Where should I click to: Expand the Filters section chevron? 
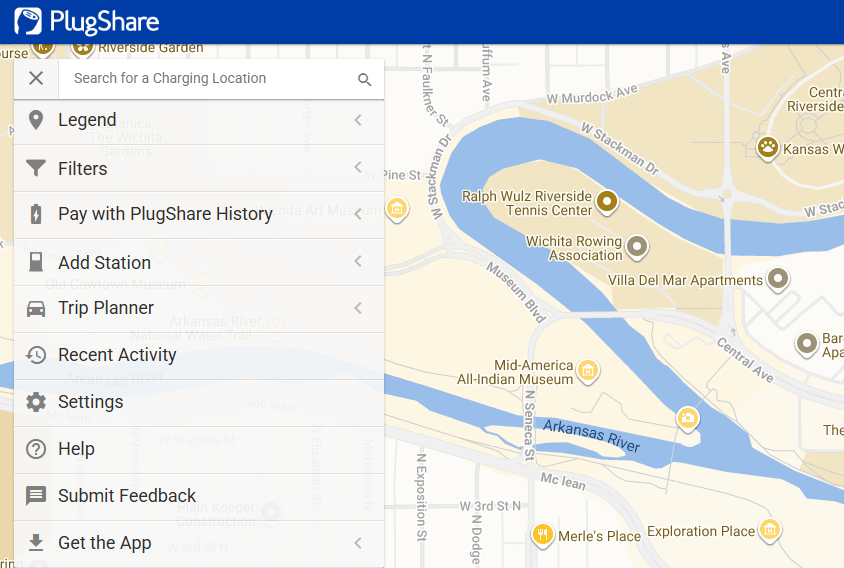click(357, 168)
